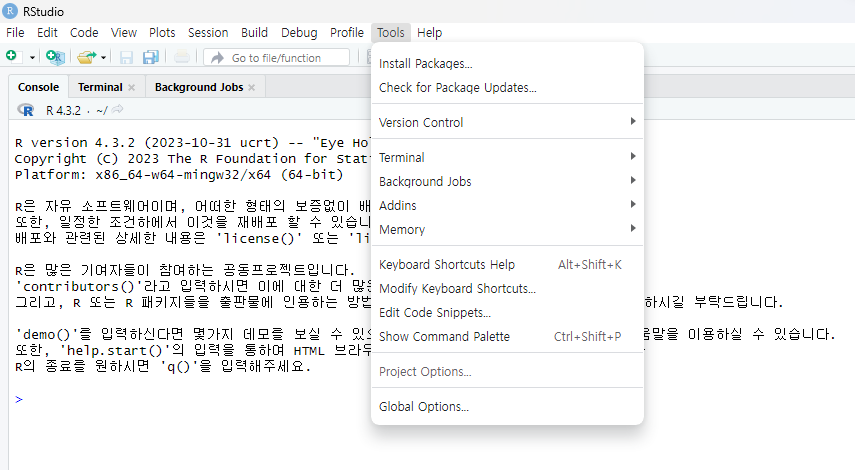855x470 pixels.
Task: Click the 'R version 4.3.2' console line
Action: (x=192, y=143)
